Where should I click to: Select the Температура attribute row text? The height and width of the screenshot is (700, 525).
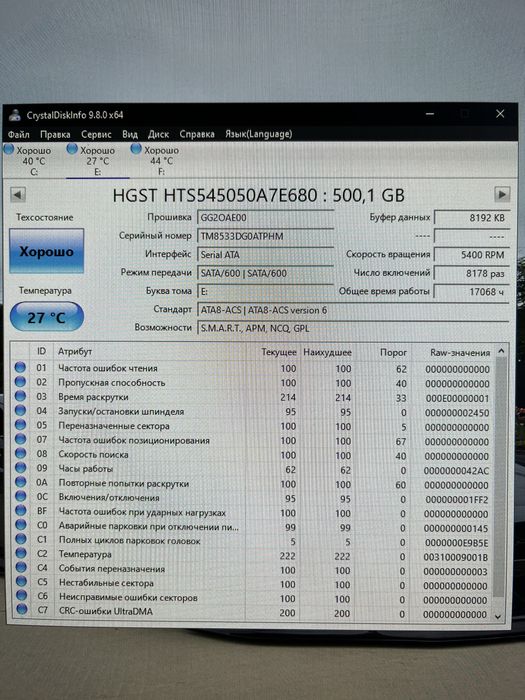(x=85, y=554)
